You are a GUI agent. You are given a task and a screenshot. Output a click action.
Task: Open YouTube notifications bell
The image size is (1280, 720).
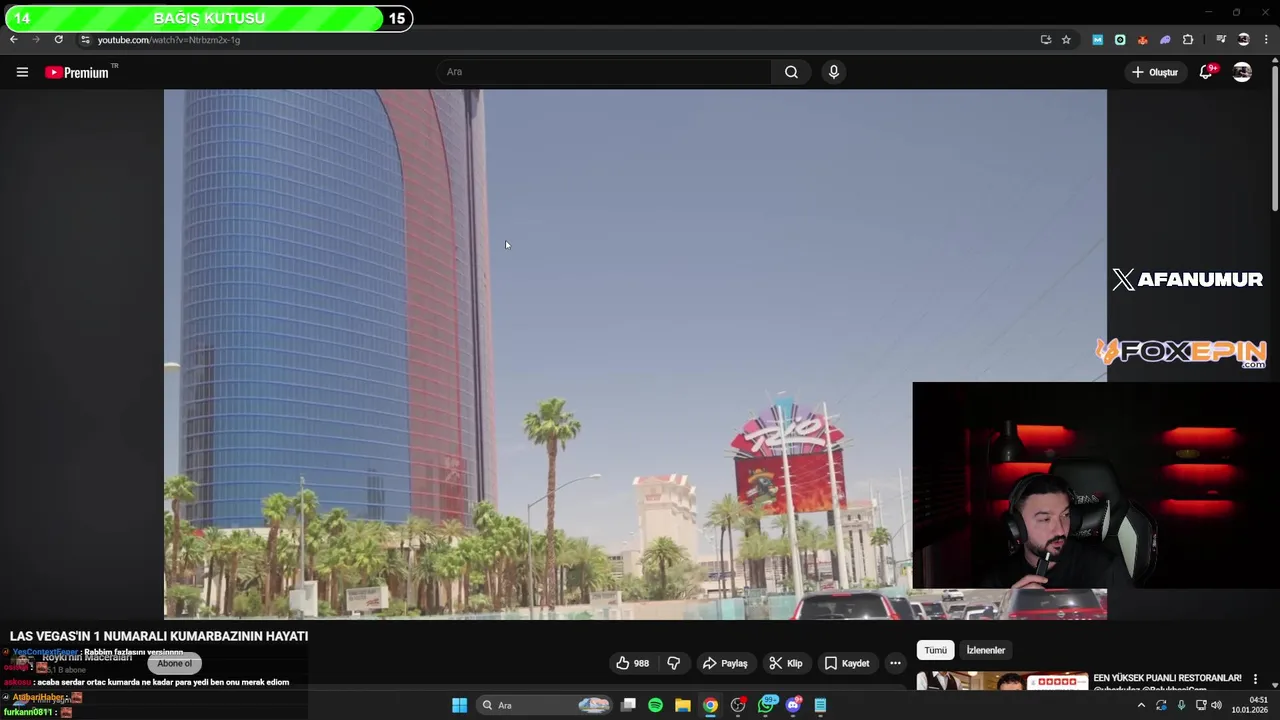click(1206, 72)
